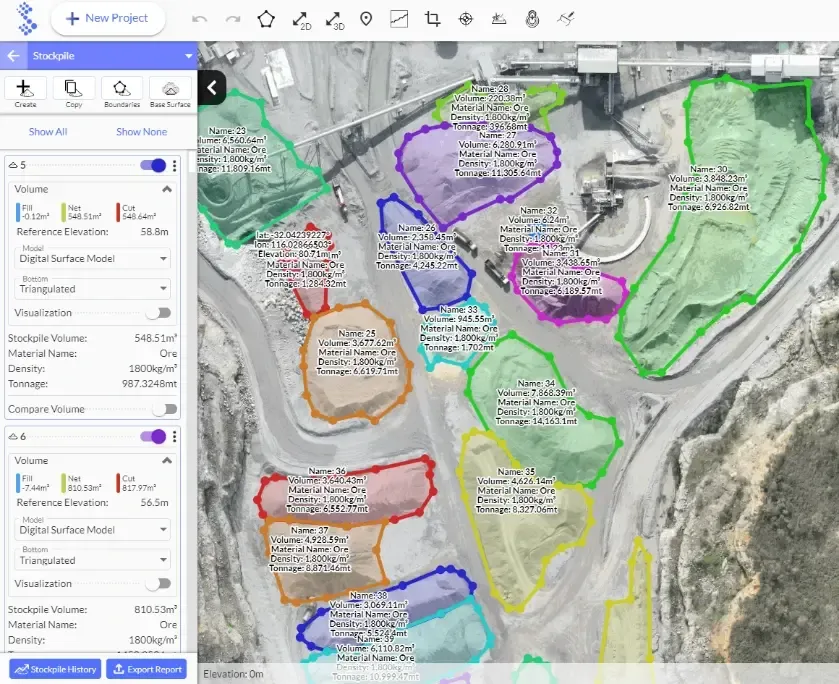839x684 pixels.
Task: Click Show None
Action: 142,132
